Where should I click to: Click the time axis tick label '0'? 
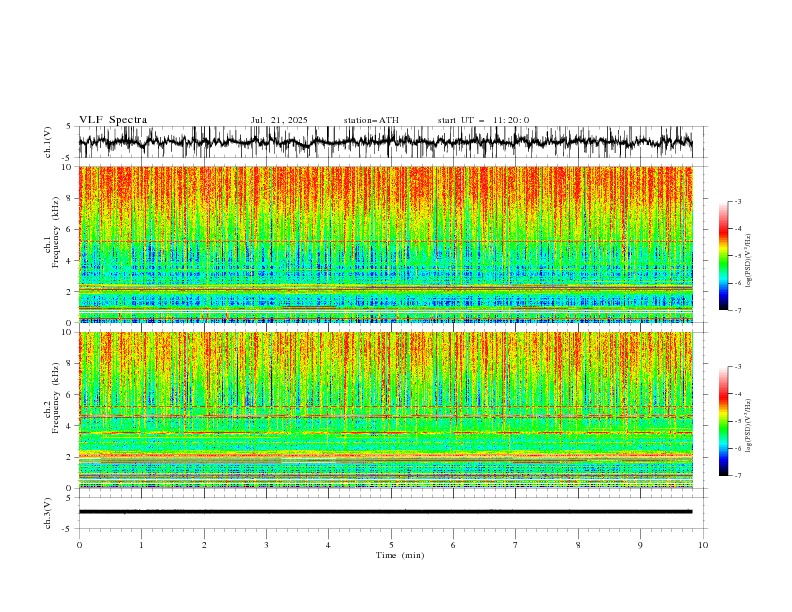pyautogui.click(x=79, y=545)
